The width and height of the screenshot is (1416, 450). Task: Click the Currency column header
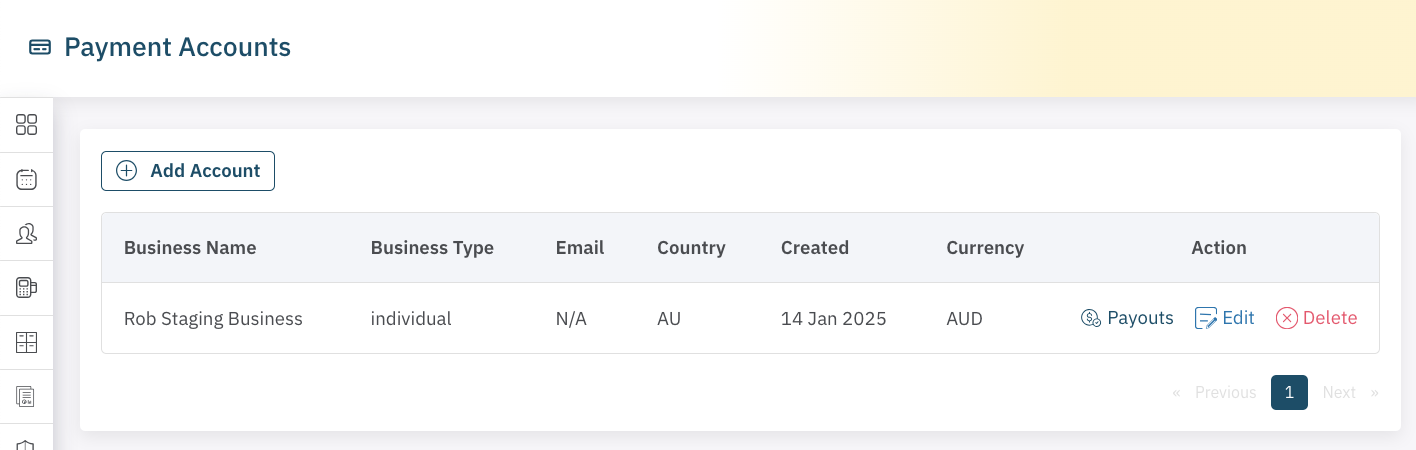(x=985, y=248)
